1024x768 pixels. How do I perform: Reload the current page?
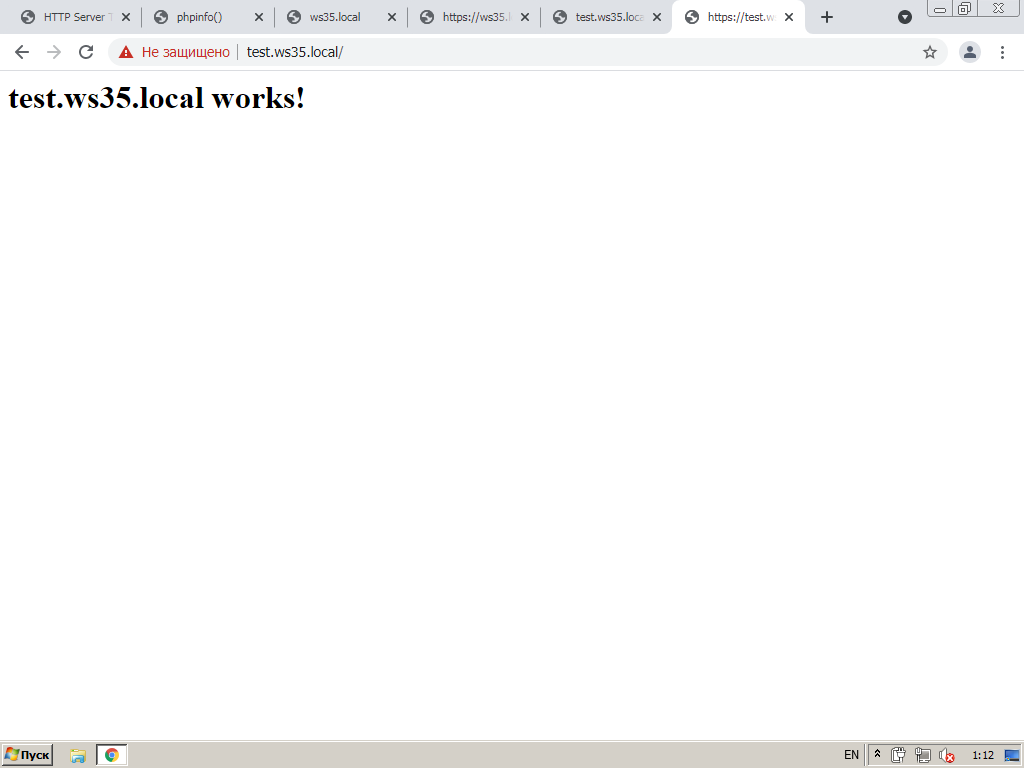point(86,52)
